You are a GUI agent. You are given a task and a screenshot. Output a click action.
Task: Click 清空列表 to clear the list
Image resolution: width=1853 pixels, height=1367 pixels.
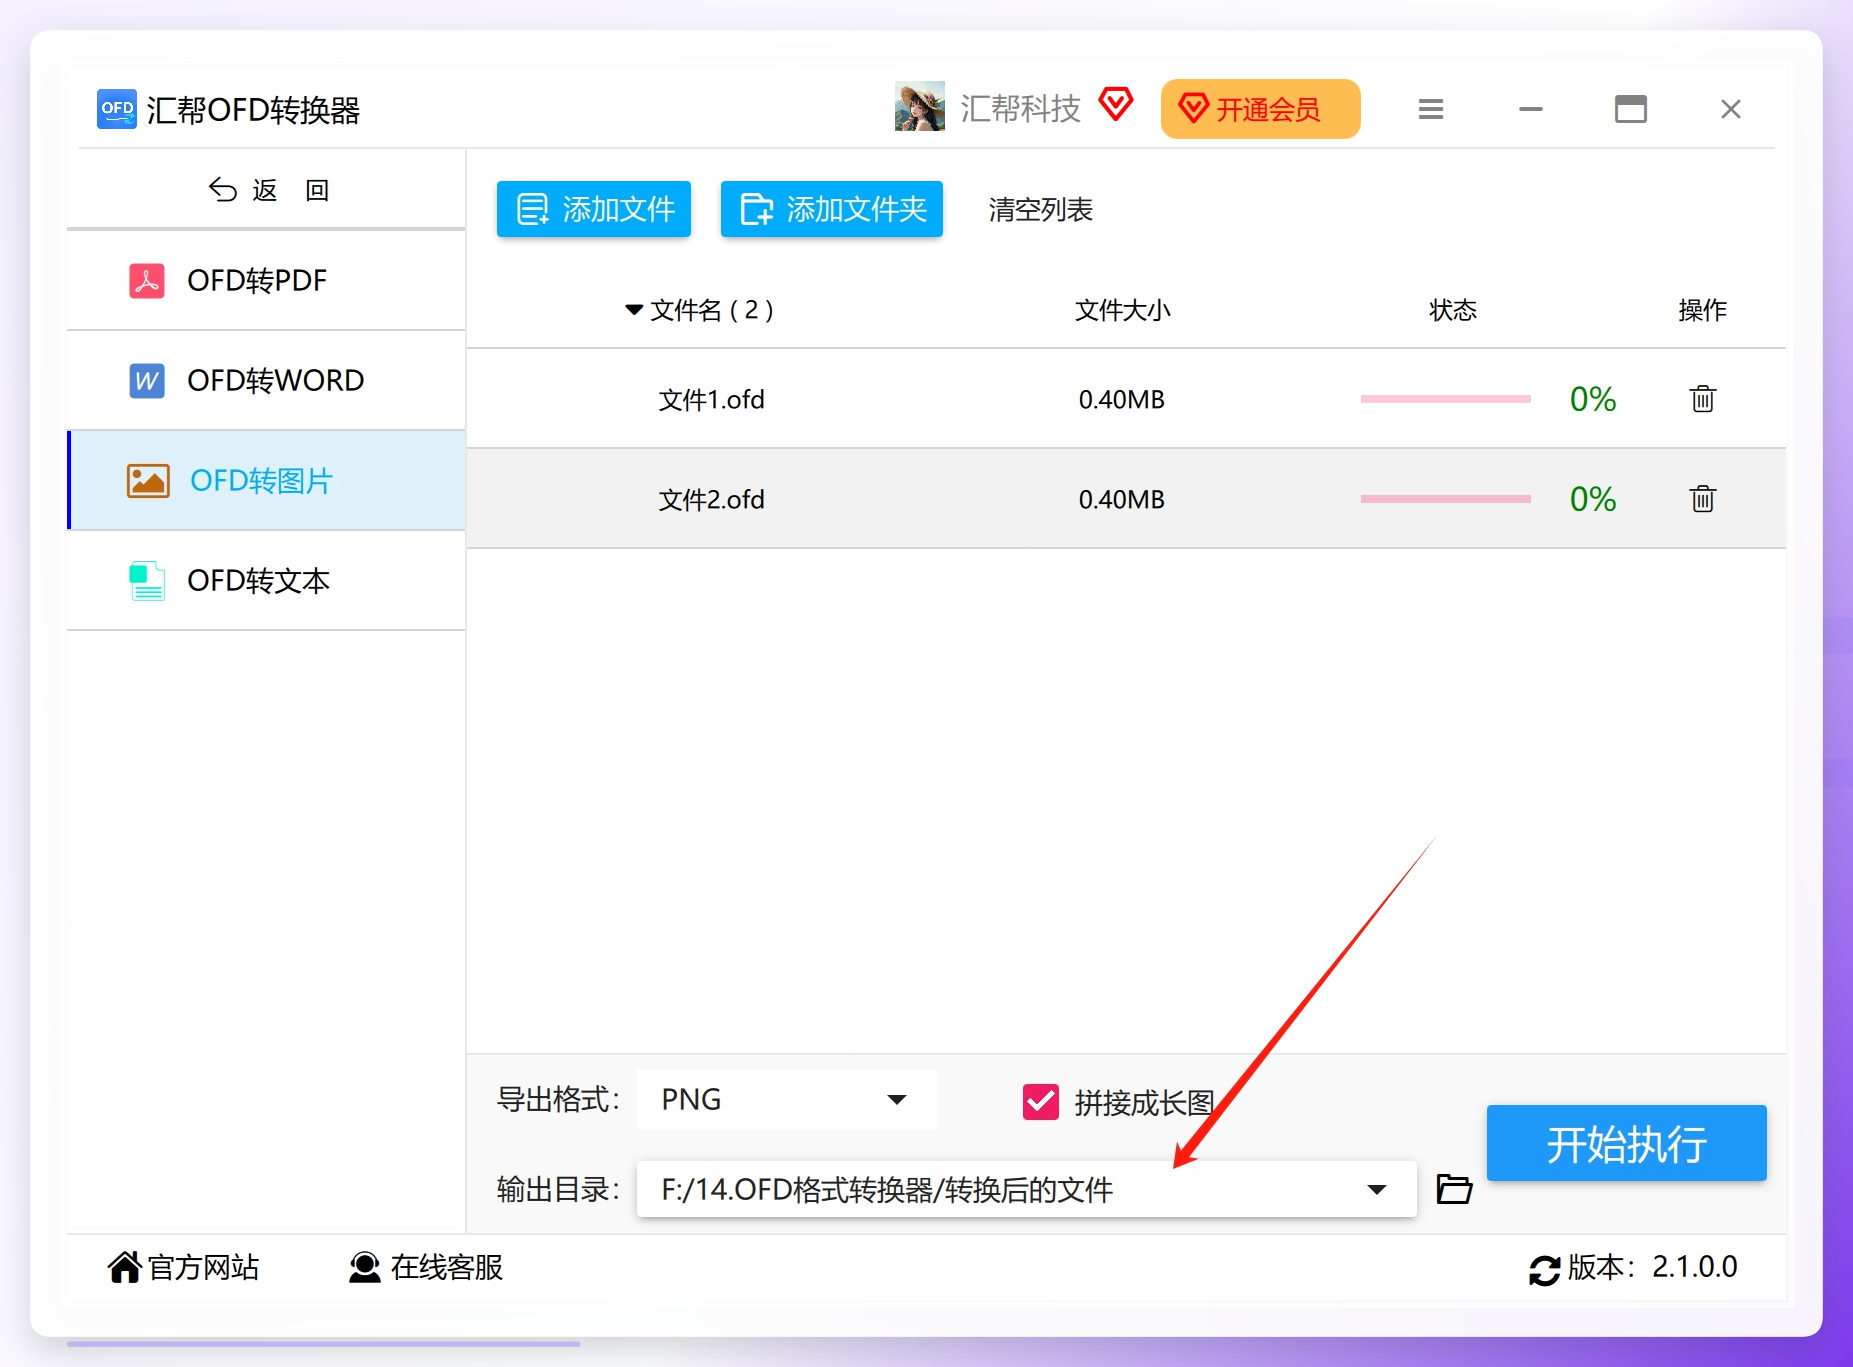click(x=1041, y=210)
